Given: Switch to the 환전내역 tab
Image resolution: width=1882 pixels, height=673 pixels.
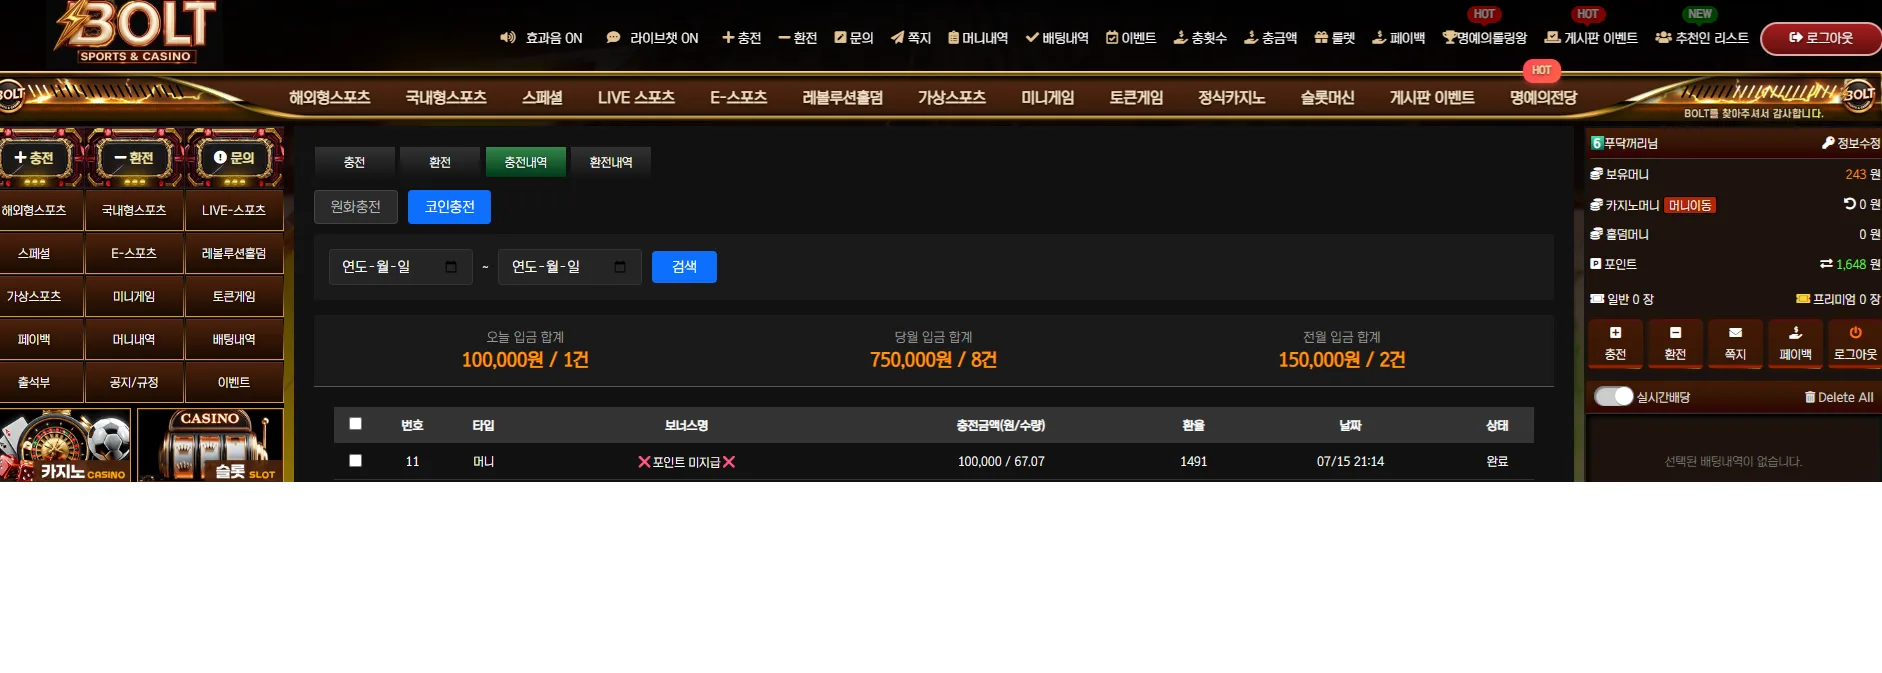Looking at the screenshot, I should pos(611,162).
